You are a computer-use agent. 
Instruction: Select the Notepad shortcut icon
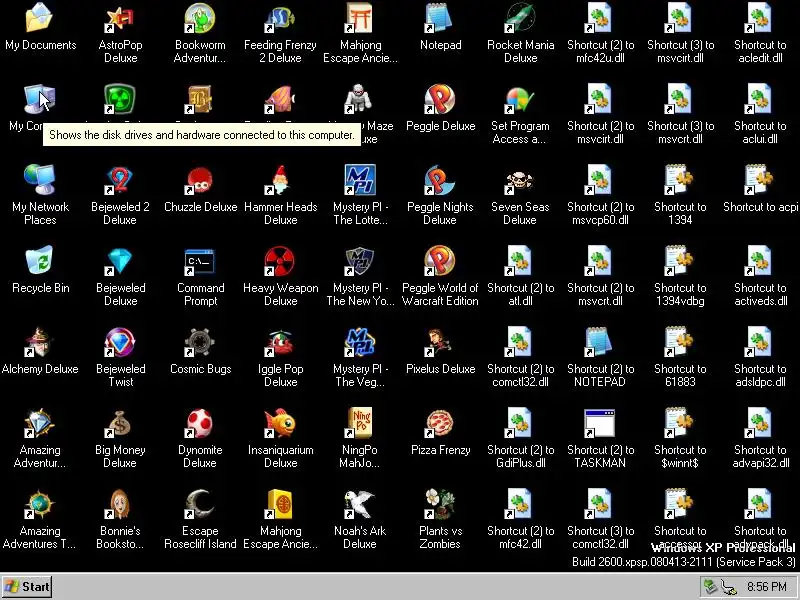[440, 17]
